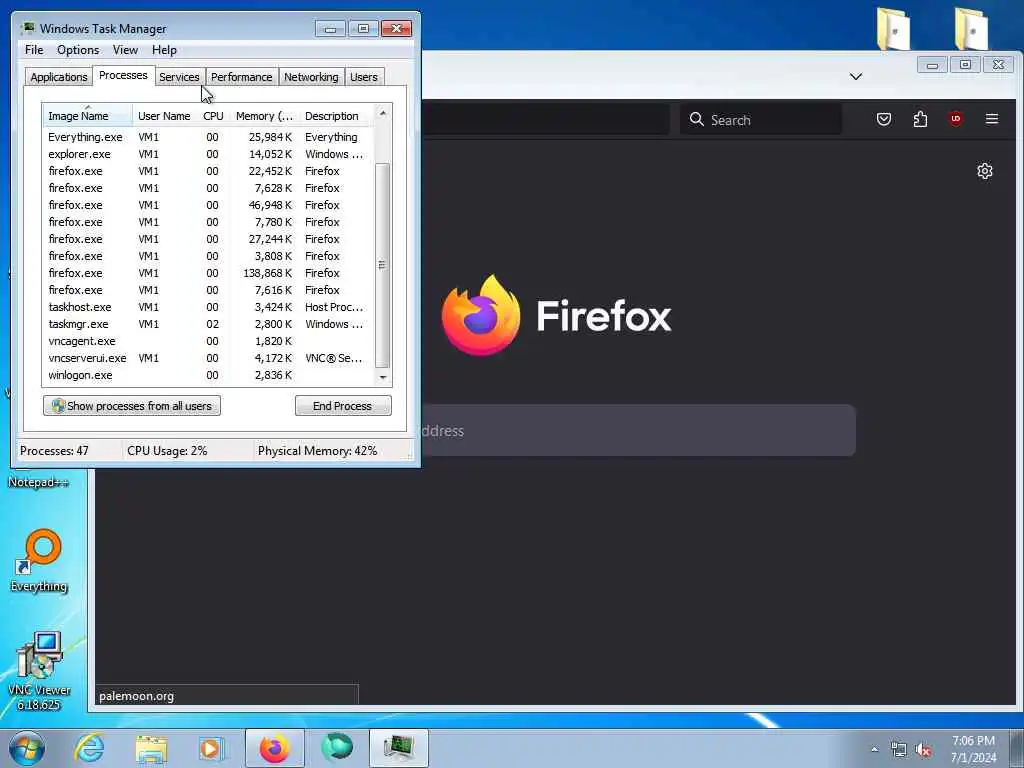Image resolution: width=1024 pixels, height=768 pixels.
Task: Click the Processes: 47 status bar entry
Action: (54, 451)
